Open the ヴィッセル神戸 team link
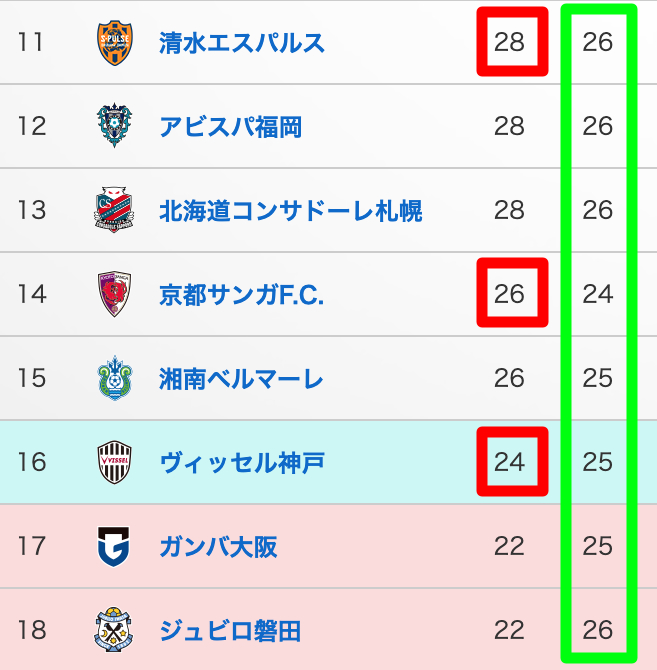Viewport: 657px width, 670px height. tap(241, 463)
